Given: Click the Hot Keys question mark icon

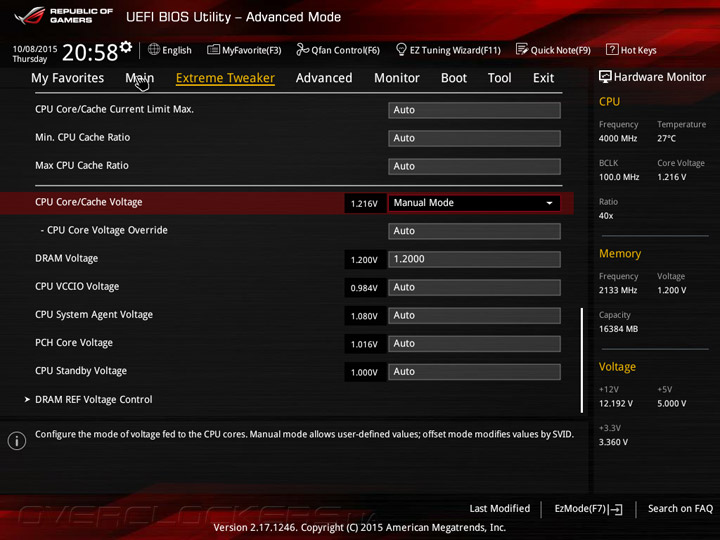Looking at the screenshot, I should 612,49.
